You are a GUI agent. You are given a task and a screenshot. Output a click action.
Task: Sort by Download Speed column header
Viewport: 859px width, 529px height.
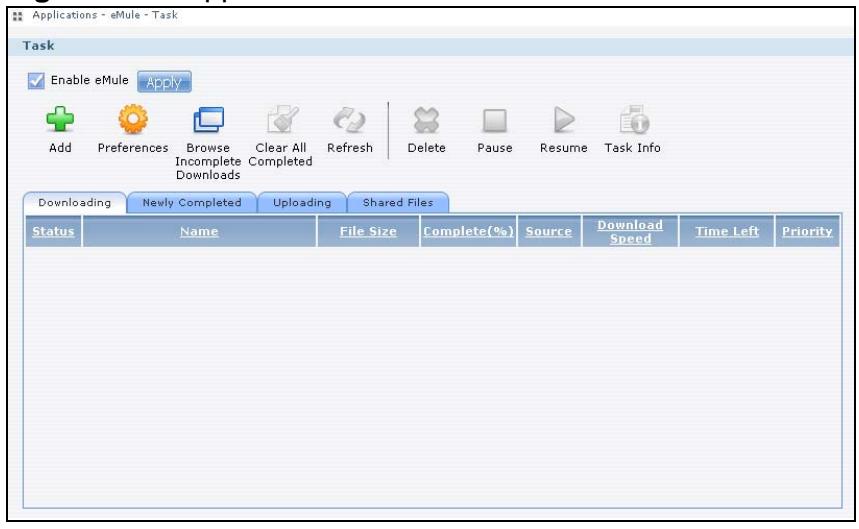630,232
